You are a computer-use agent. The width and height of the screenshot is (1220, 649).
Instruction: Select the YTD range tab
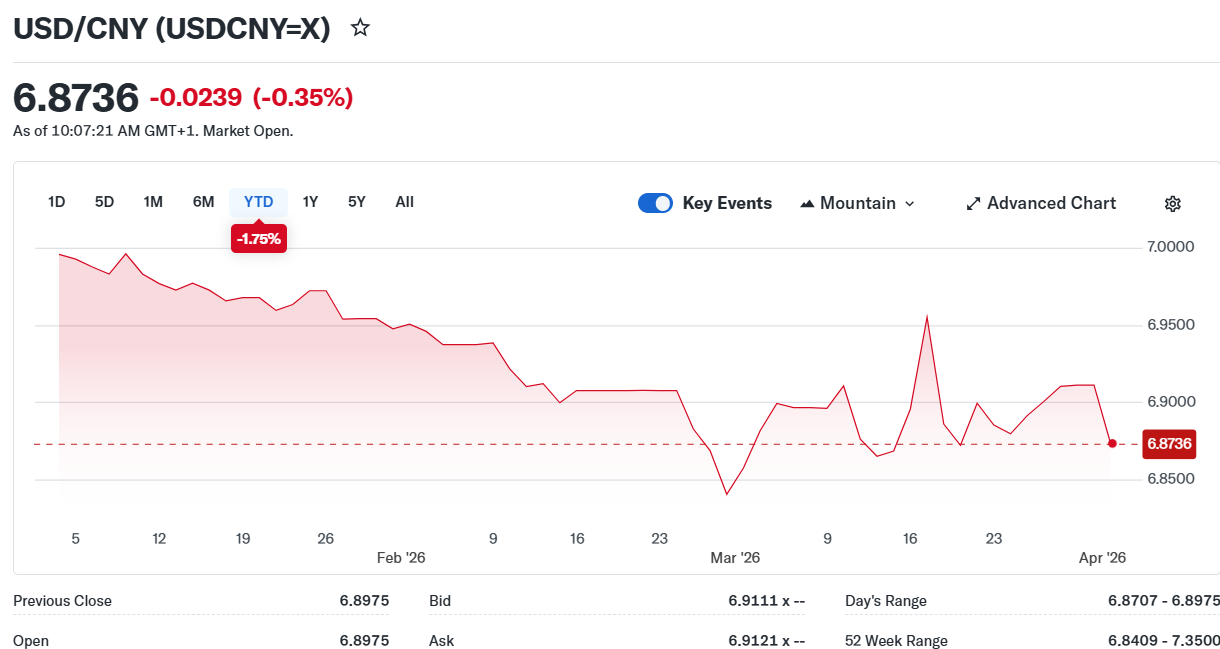[x=259, y=202]
